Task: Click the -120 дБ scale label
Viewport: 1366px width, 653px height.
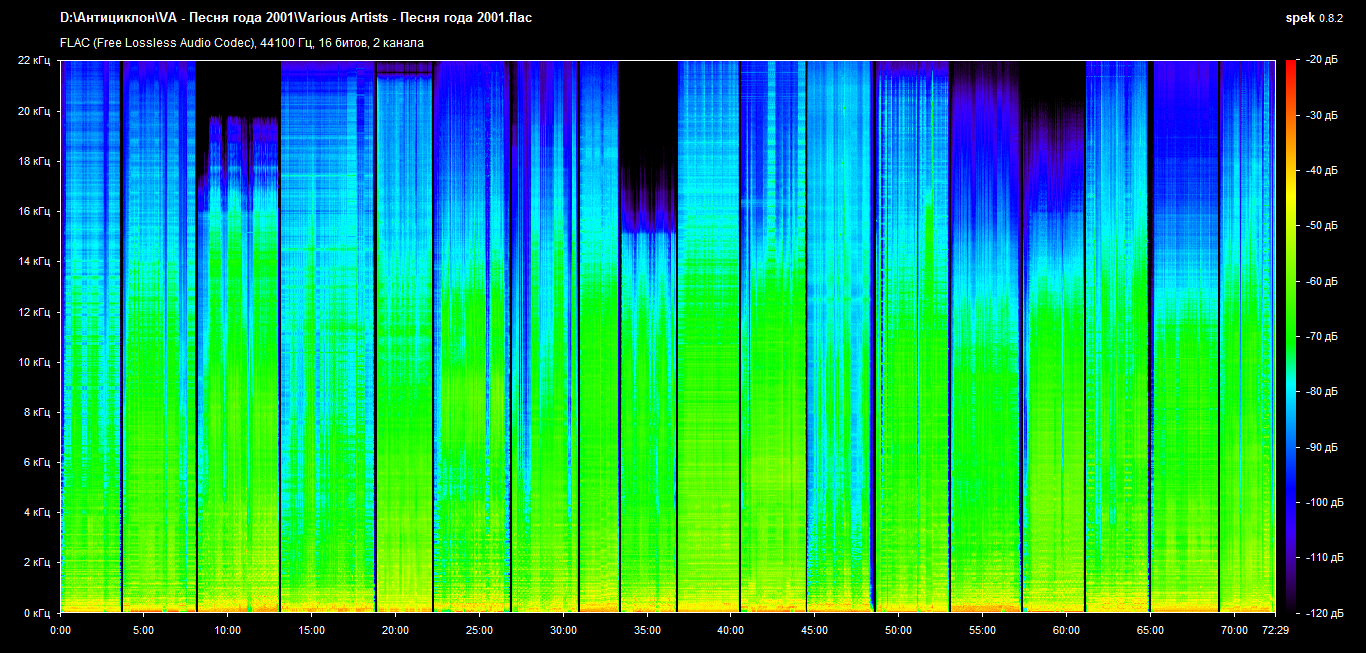Action: (x=1325, y=612)
